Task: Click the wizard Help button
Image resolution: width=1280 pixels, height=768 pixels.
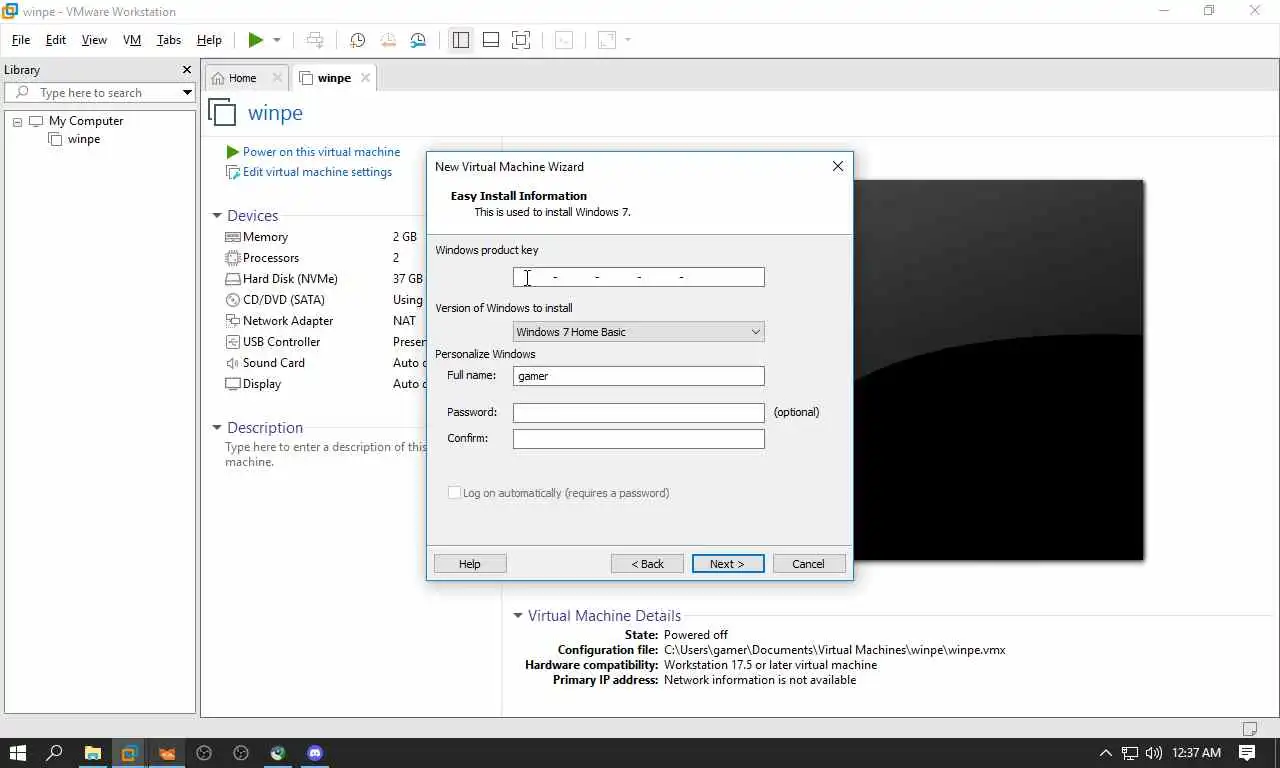Action: coord(470,564)
